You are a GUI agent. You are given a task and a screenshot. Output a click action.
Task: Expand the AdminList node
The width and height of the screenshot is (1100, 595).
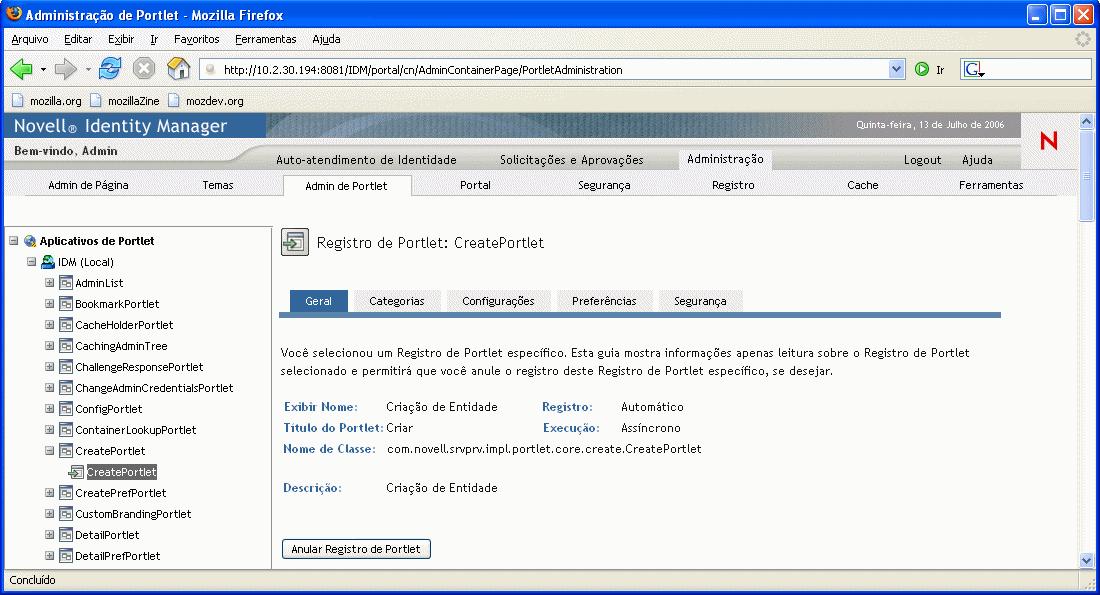50,283
